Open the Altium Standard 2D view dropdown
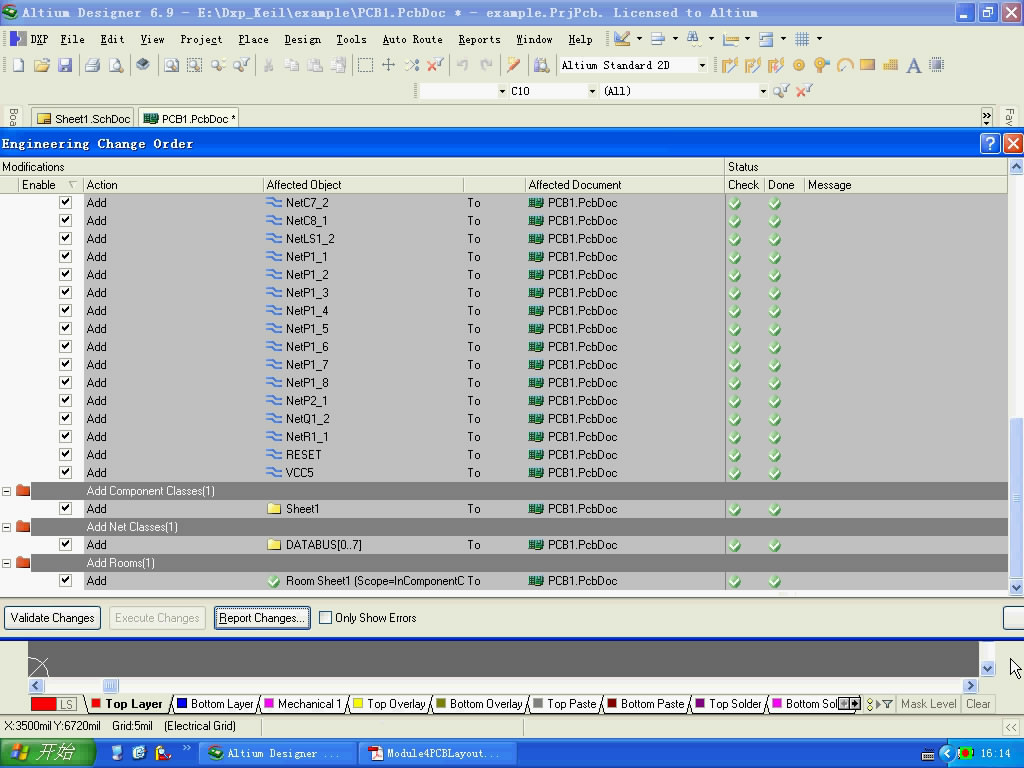Viewport: 1024px width, 768px height. click(x=702, y=65)
